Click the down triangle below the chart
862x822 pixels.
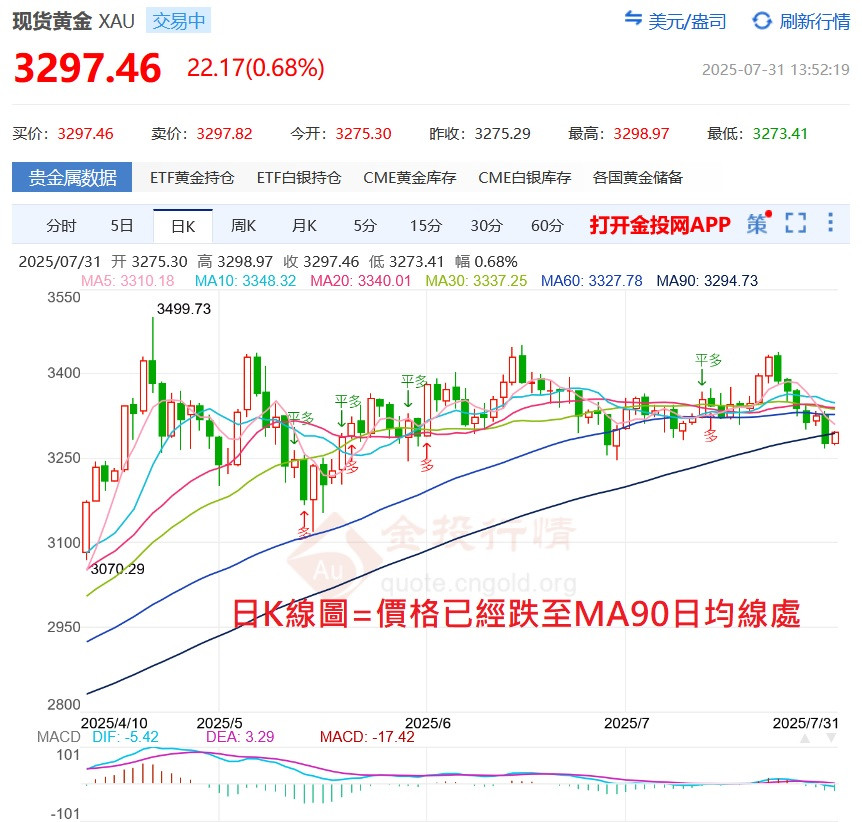pos(831,738)
